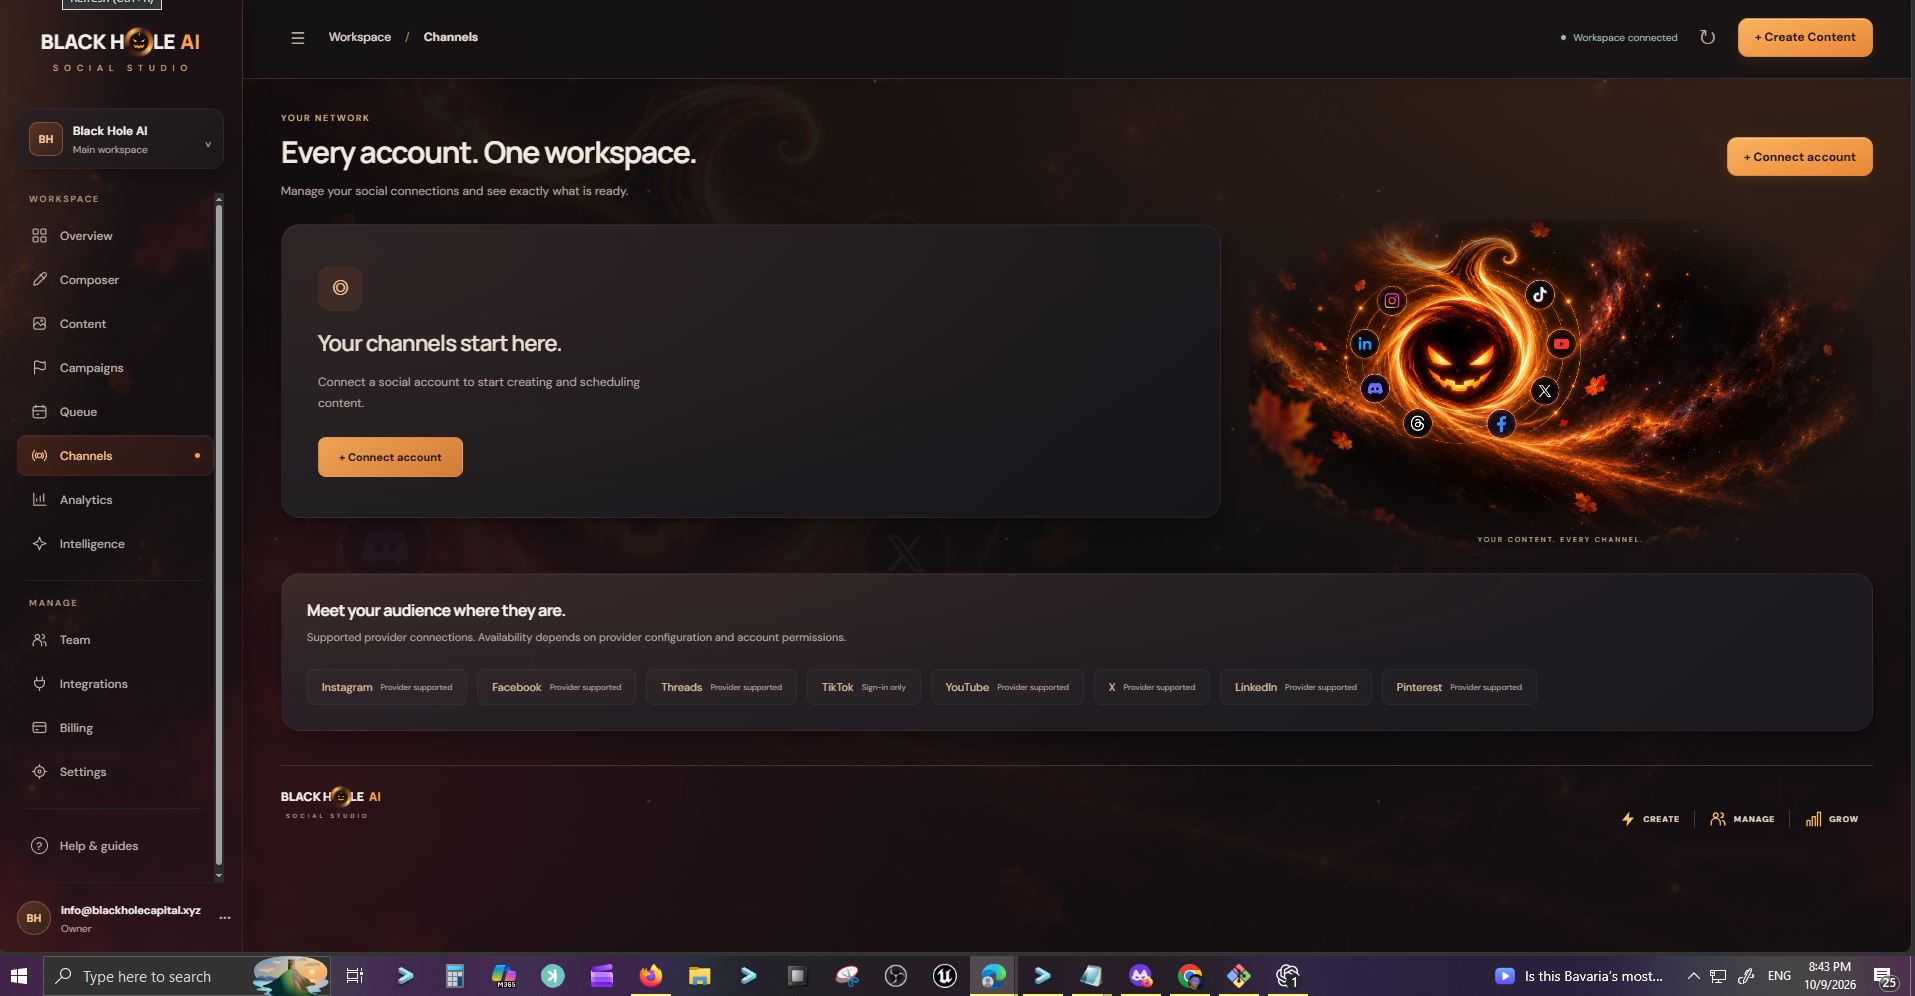1915x996 pixels.
Task: Click the Windows taskbar search box
Action: tap(186, 976)
